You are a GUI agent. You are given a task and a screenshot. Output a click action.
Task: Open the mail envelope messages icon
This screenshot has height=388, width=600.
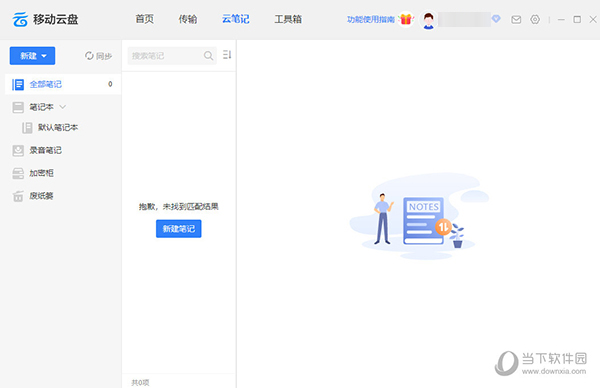[516, 19]
